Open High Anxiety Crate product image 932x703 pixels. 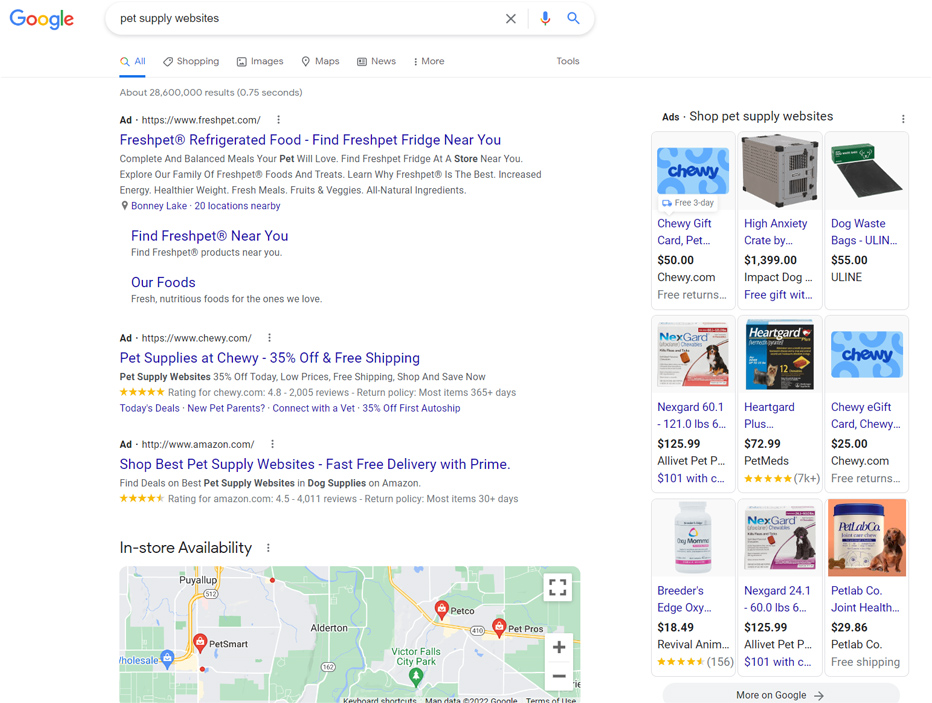pyautogui.click(x=780, y=171)
